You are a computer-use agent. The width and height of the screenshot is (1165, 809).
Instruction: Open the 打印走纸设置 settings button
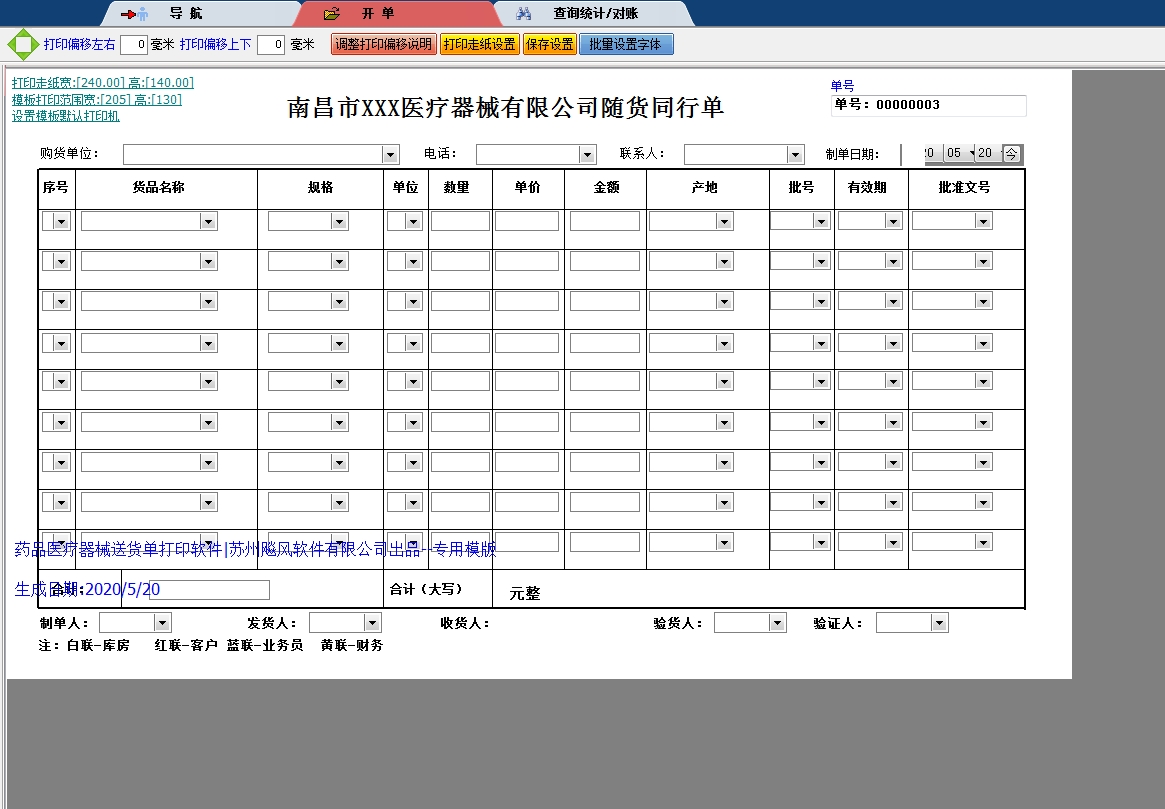(x=479, y=45)
